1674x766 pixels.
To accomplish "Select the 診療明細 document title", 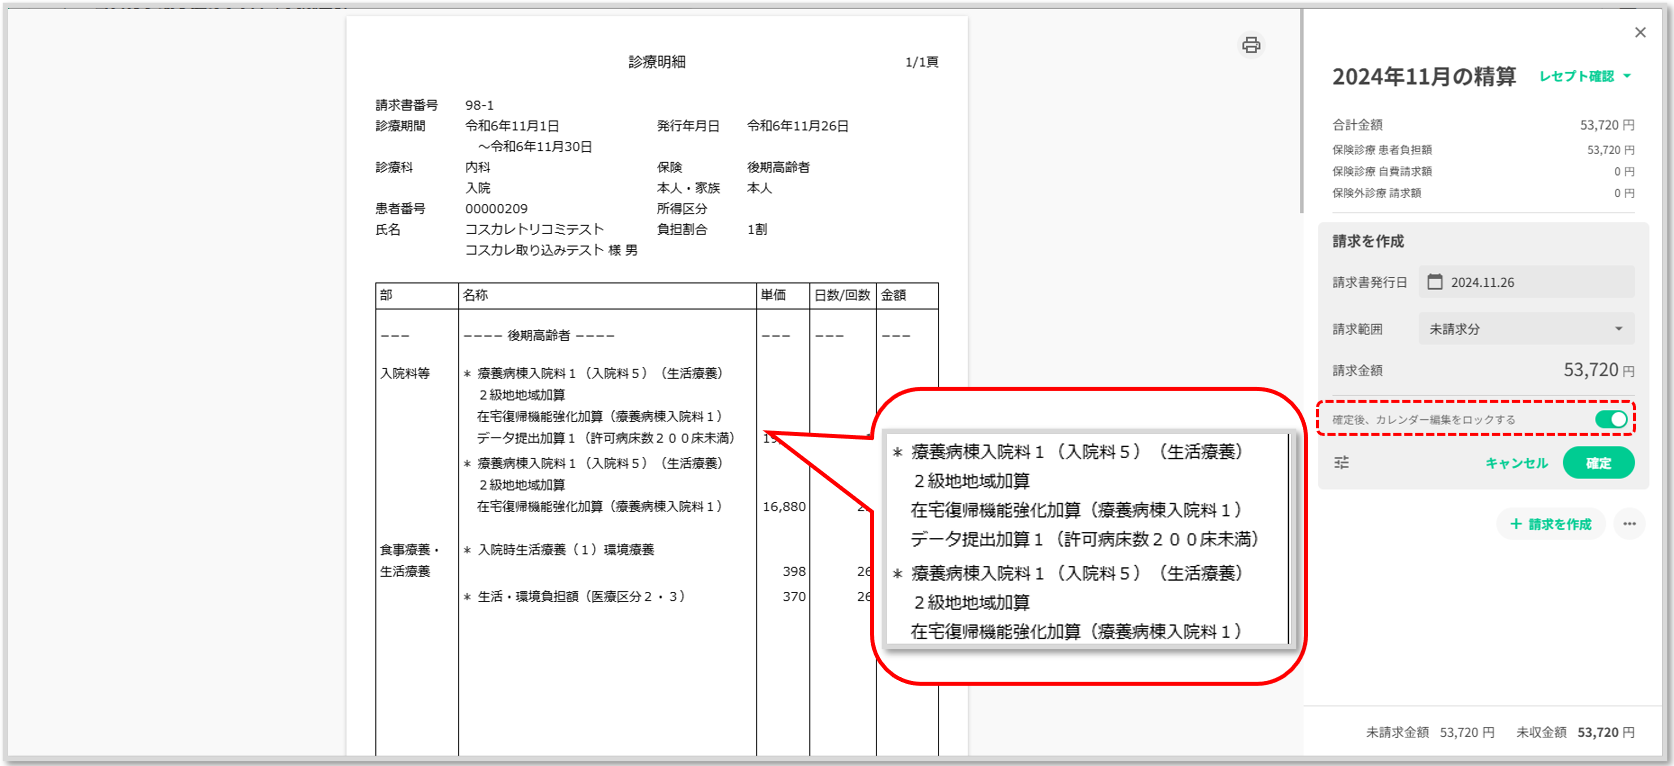I will (x=657, y=62).
